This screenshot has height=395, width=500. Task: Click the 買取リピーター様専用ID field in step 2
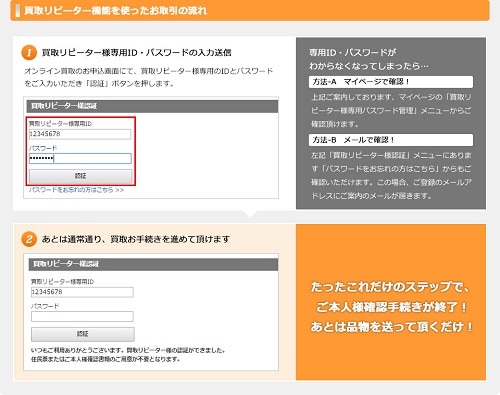(82, 292)
